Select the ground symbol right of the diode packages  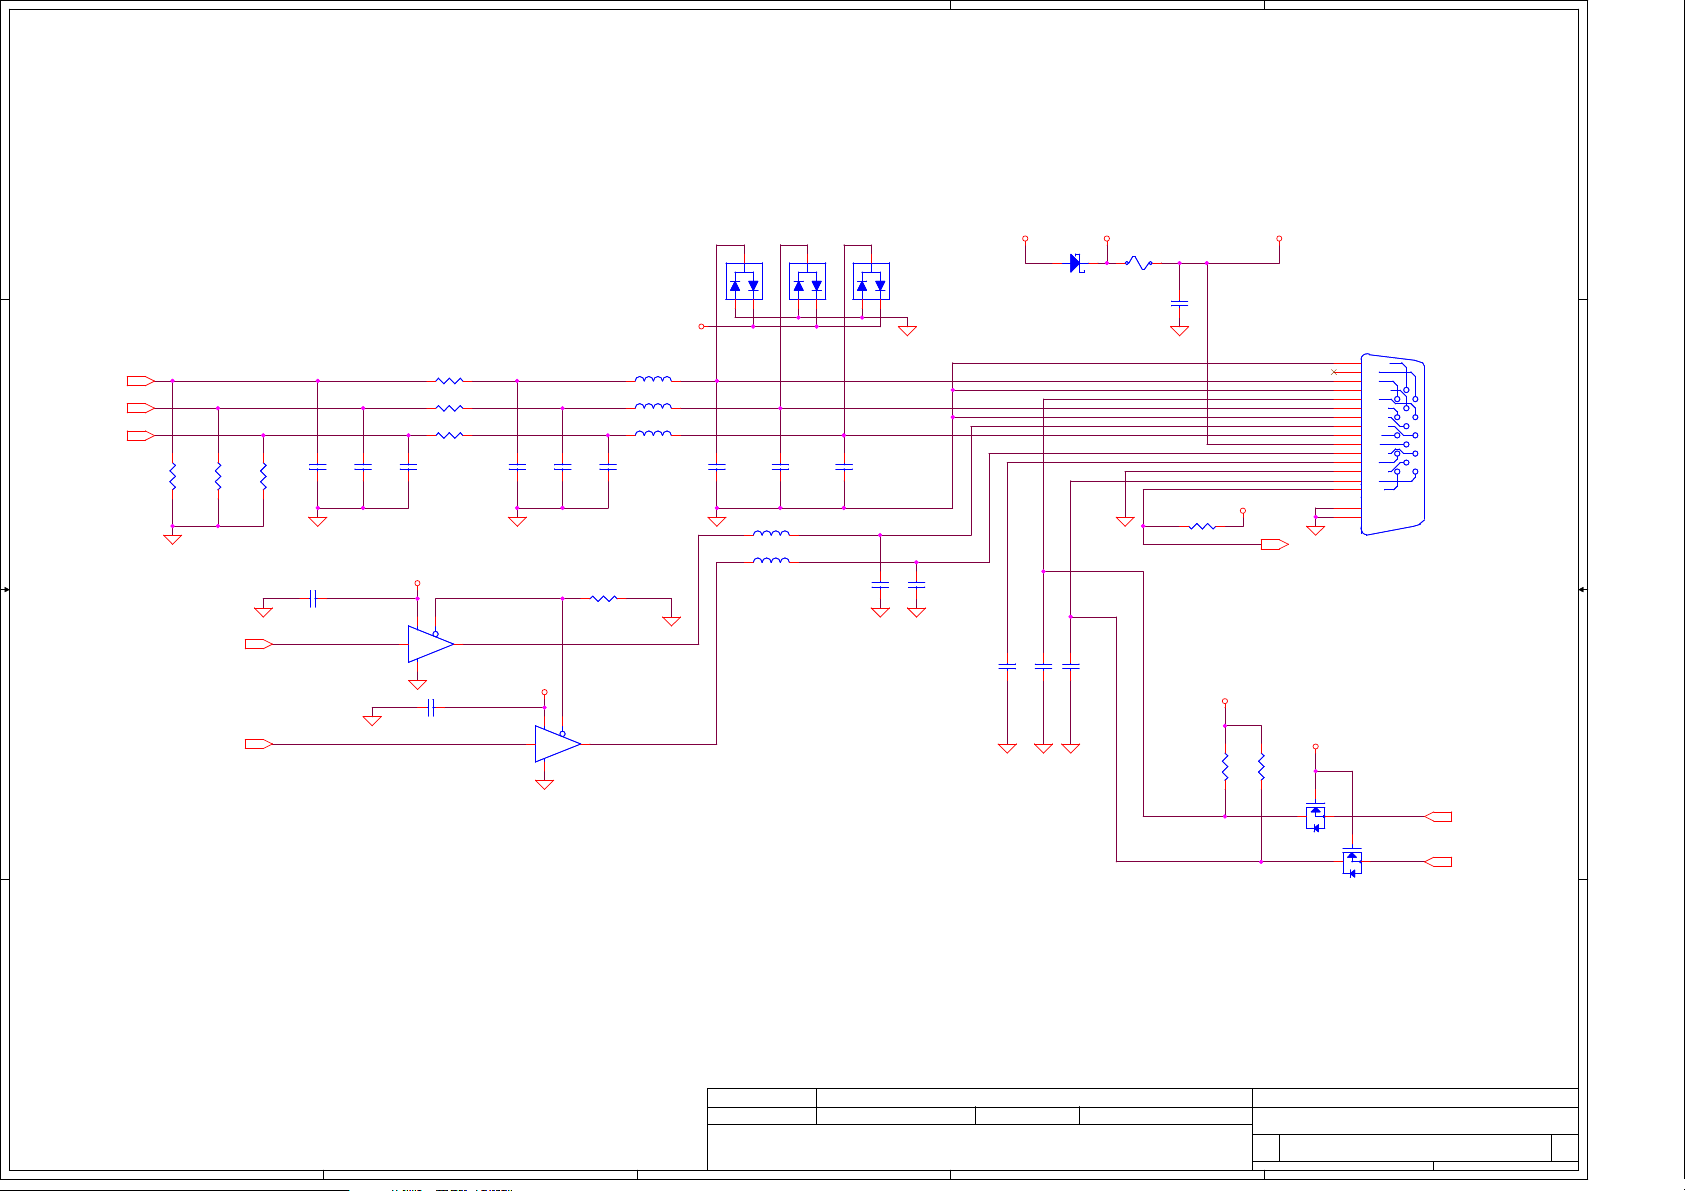tap(907, 330)
